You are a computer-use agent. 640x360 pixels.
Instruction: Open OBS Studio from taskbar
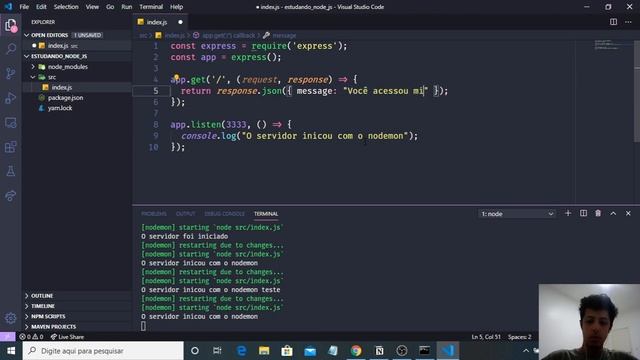coord(402,351)
